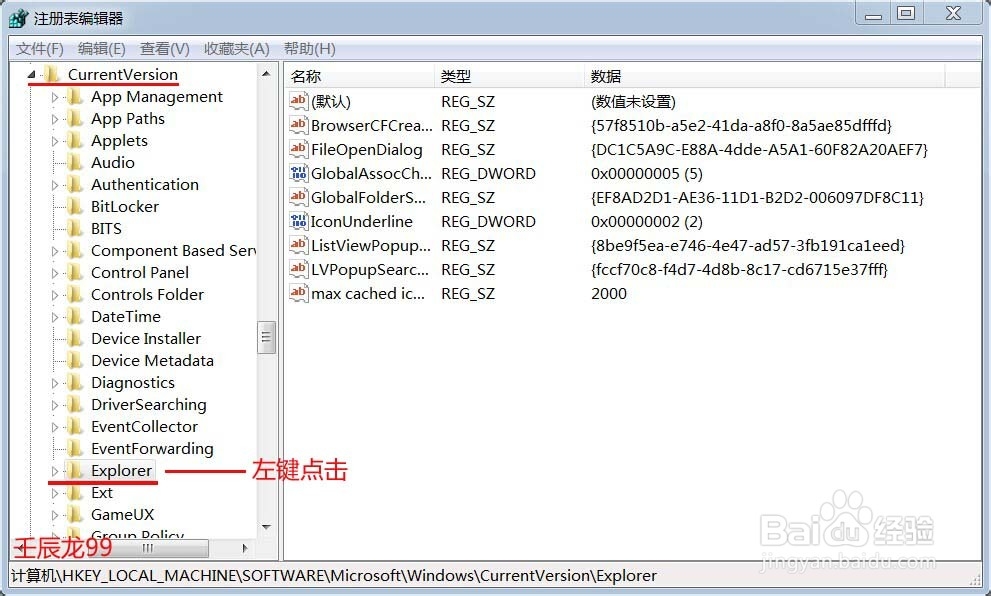This screenshot has width=991, height=596.
Task: Click the status bar registry path
Action: pyautogui.click(x=334, y=576)
